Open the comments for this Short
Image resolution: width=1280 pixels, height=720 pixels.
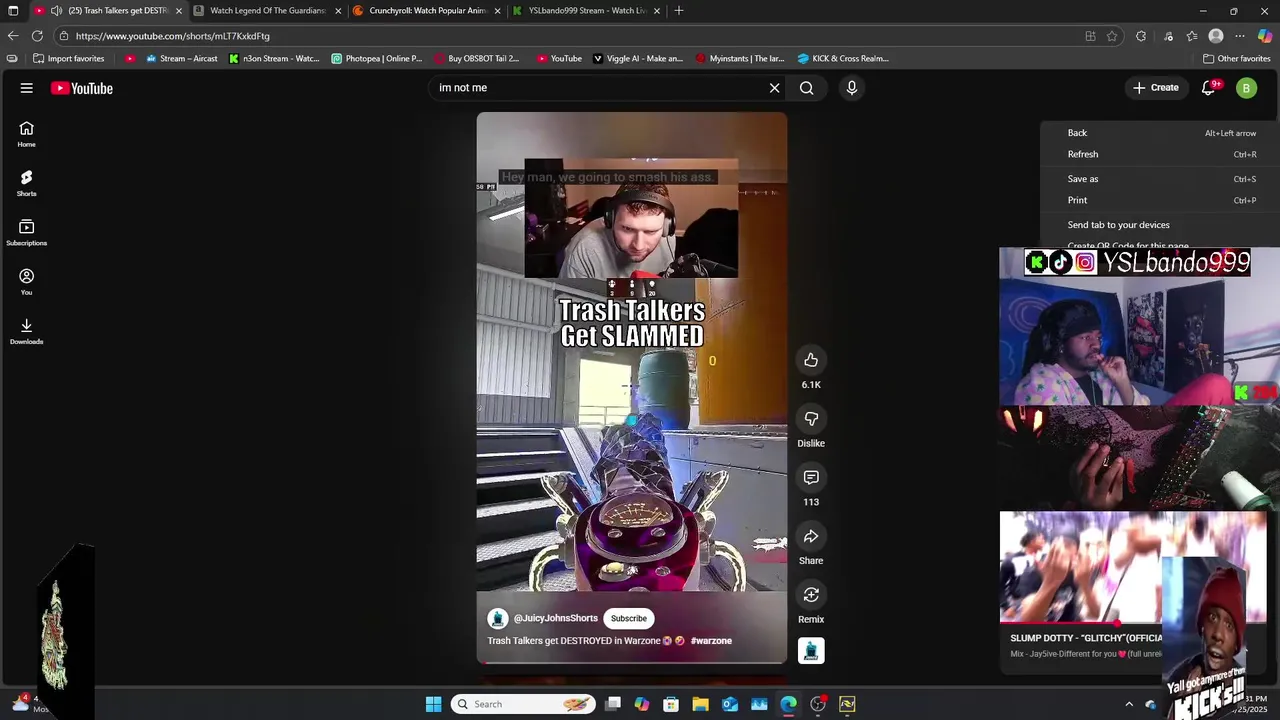[811, 478]
